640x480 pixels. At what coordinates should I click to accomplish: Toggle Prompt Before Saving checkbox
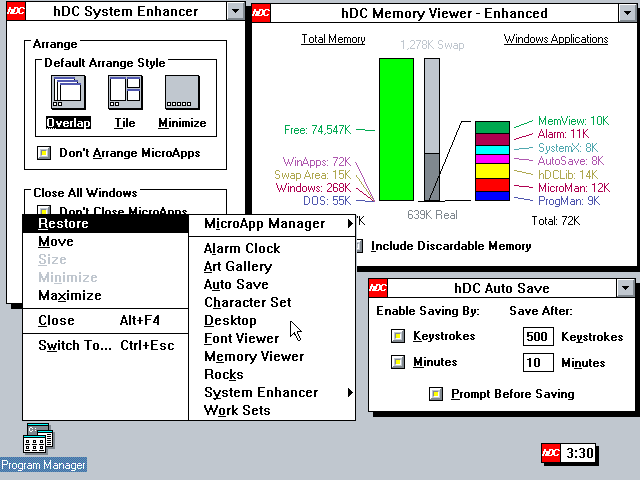point(436,394)
